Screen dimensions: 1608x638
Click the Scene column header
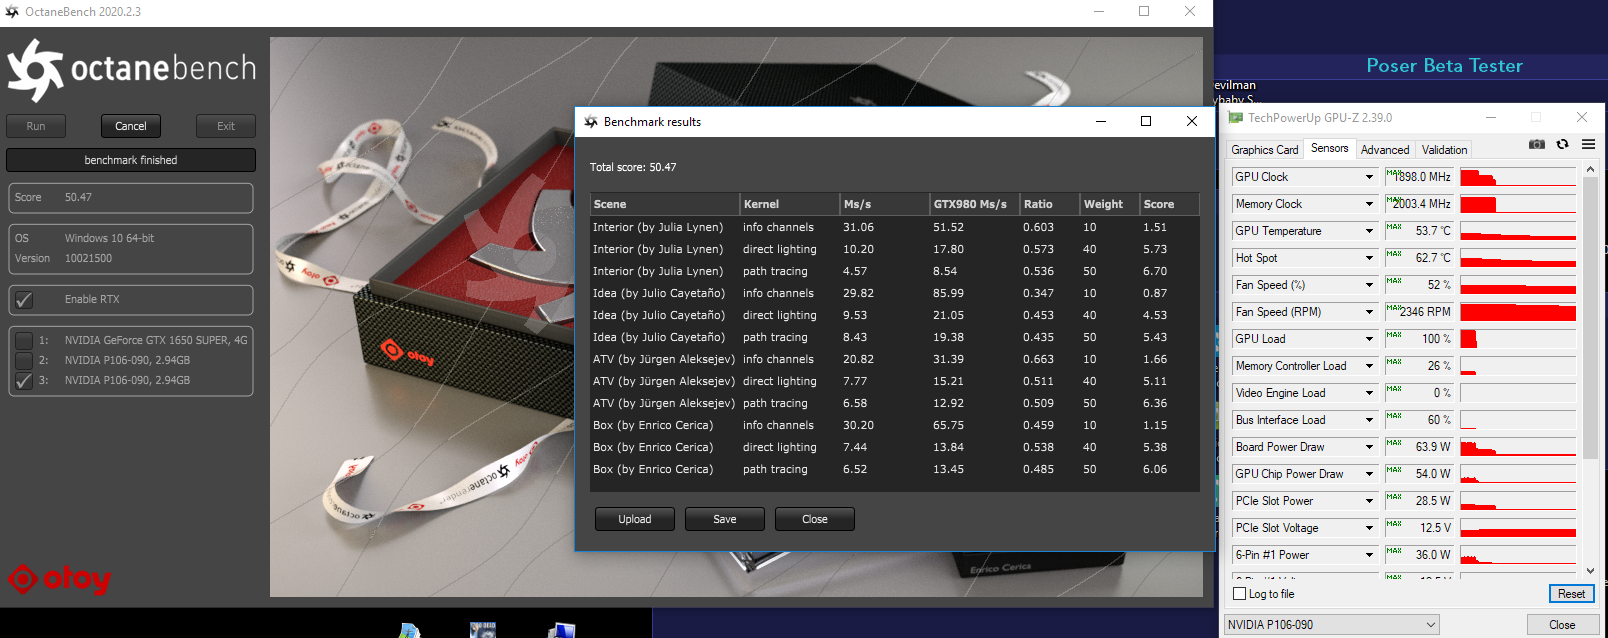point(665,204)
